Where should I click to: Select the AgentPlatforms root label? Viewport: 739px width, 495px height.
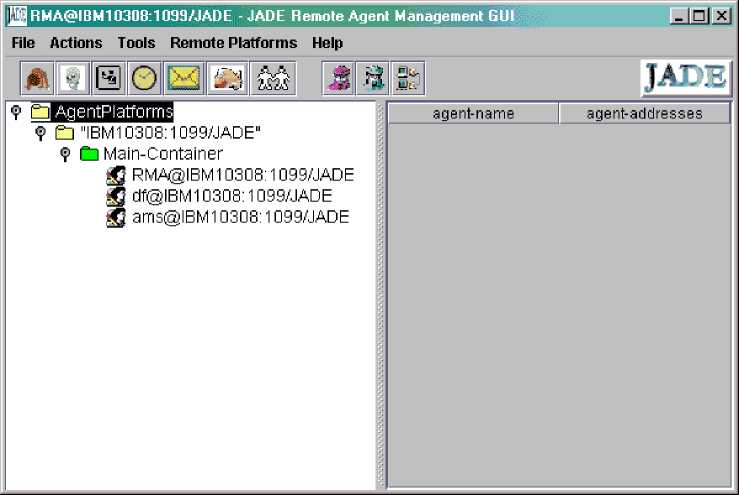(114, 112)
